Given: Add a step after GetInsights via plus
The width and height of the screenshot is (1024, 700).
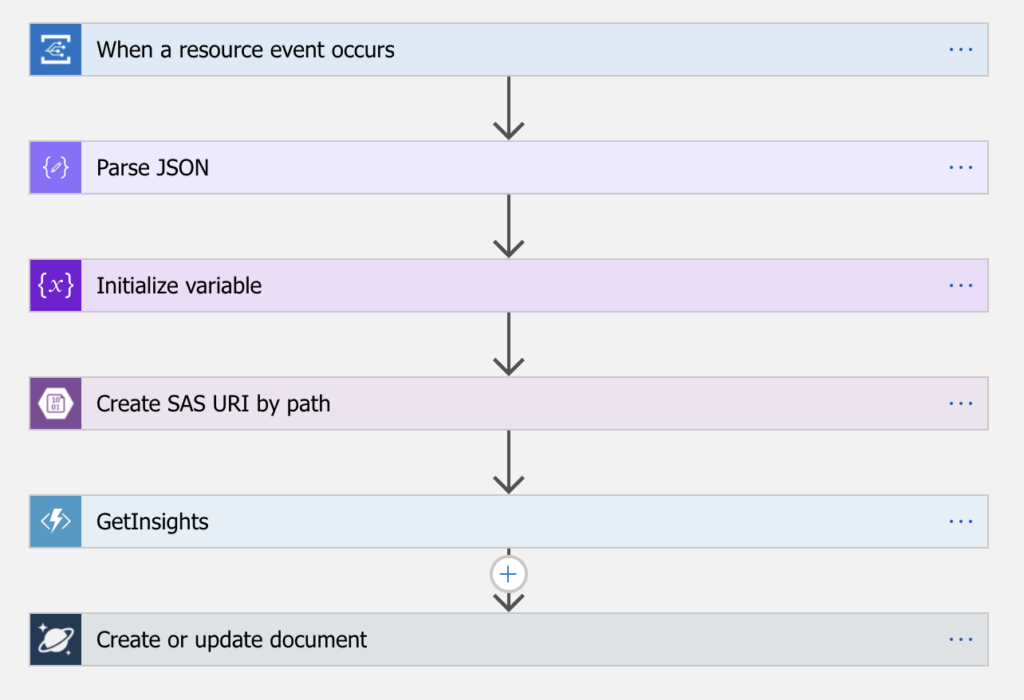Looking at the screenshot, I should pos(509,574).
